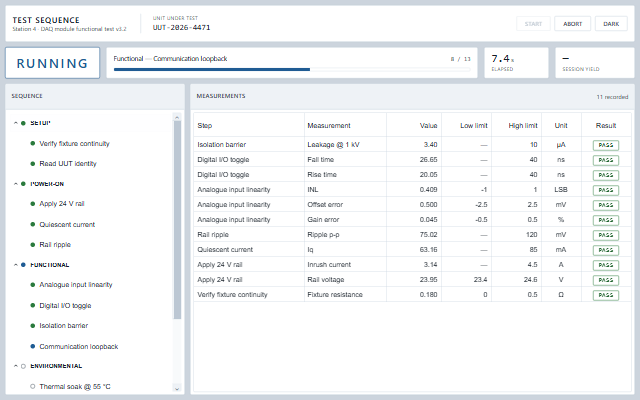Select the Verify fixture continuity step
This screenshot has height=400, width=640.
click(74, 144)
